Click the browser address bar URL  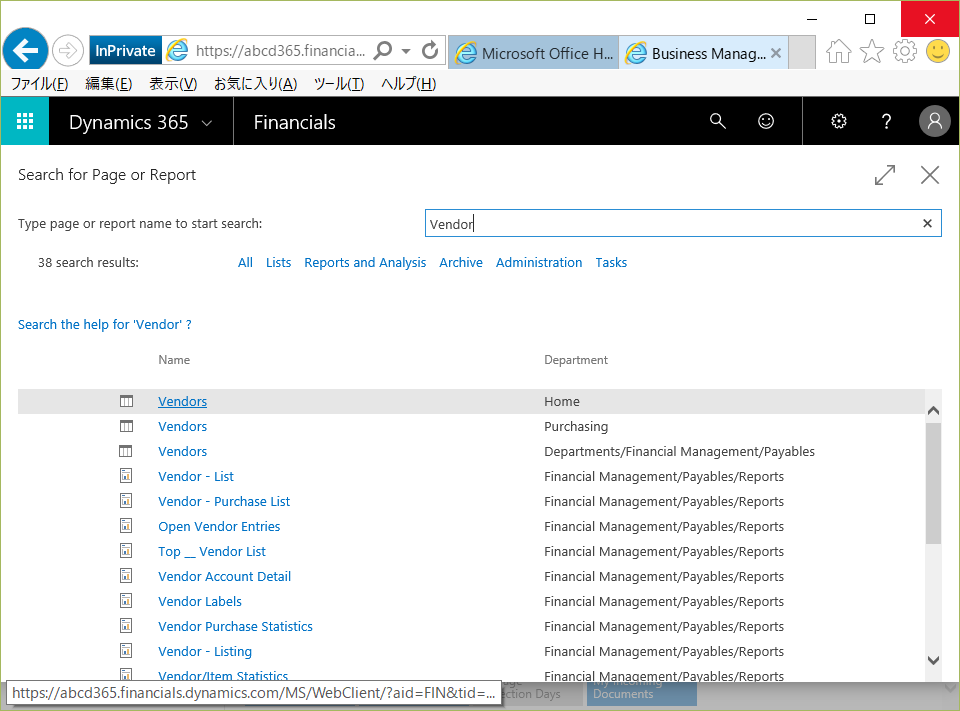coord(280,51)
